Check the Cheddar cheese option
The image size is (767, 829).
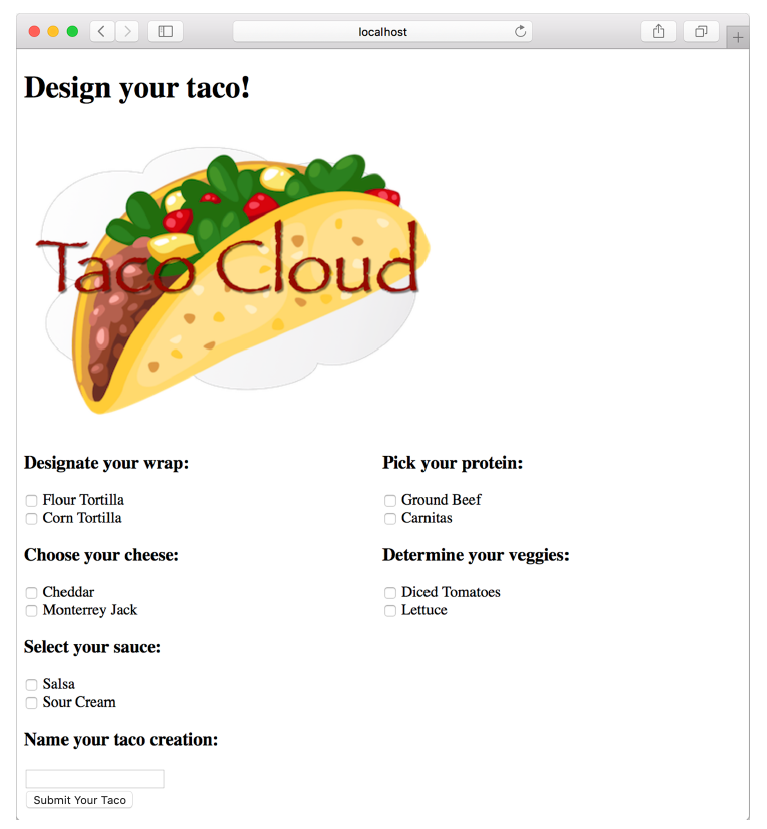pyautogui.click(x=32, y=593)
